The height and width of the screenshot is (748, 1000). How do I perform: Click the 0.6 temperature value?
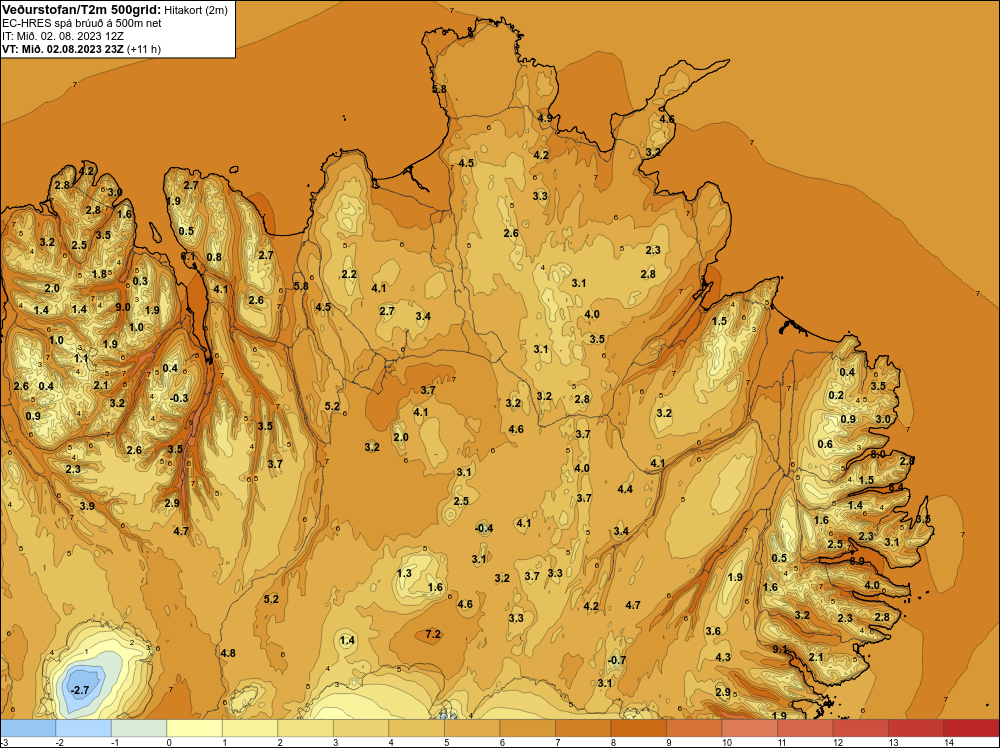pyautogui.click(x=825, y=444)
